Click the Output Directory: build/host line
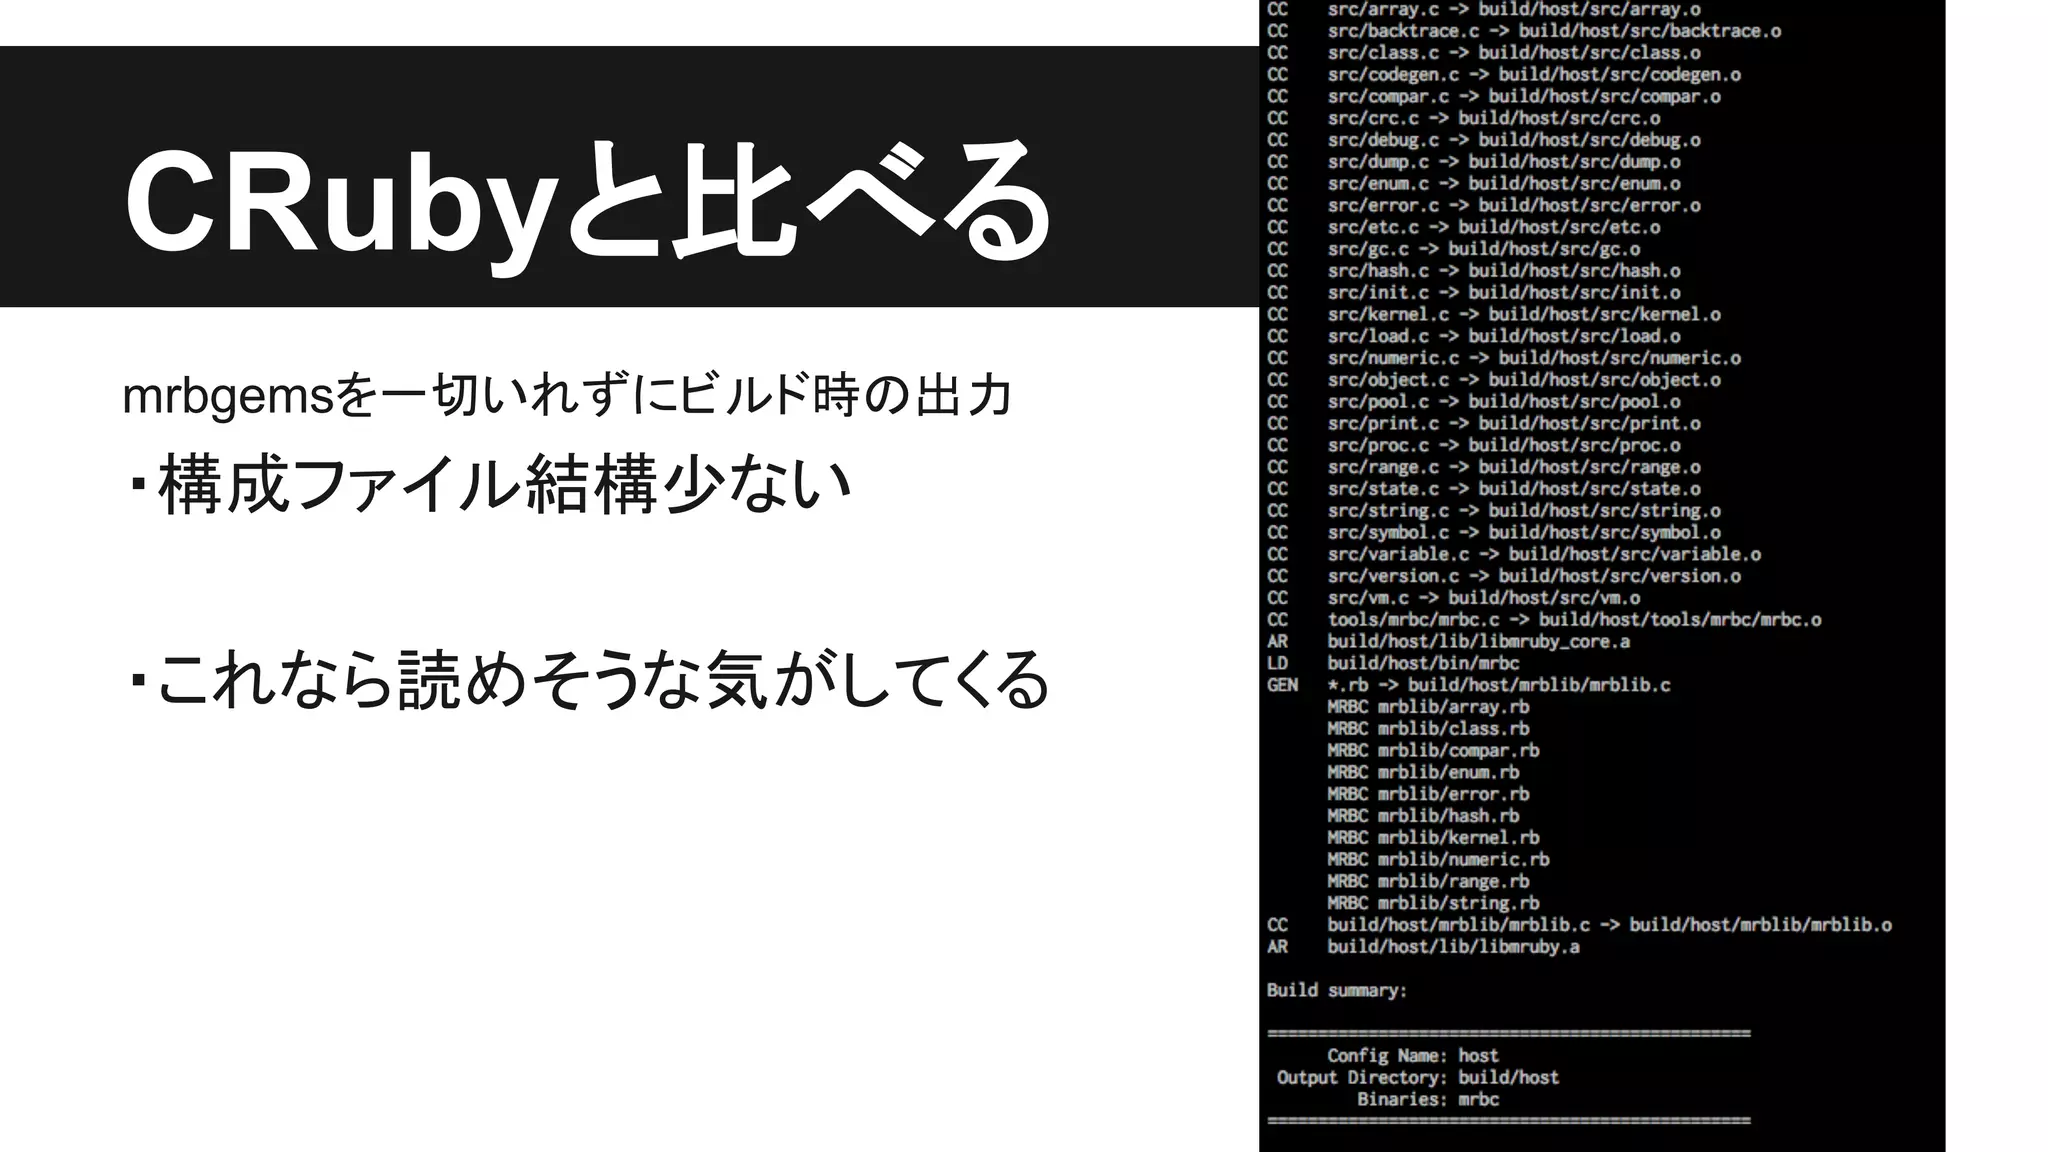Image resolution: width=2048 pixels, height=1152 pixels. point(1418,1078)
